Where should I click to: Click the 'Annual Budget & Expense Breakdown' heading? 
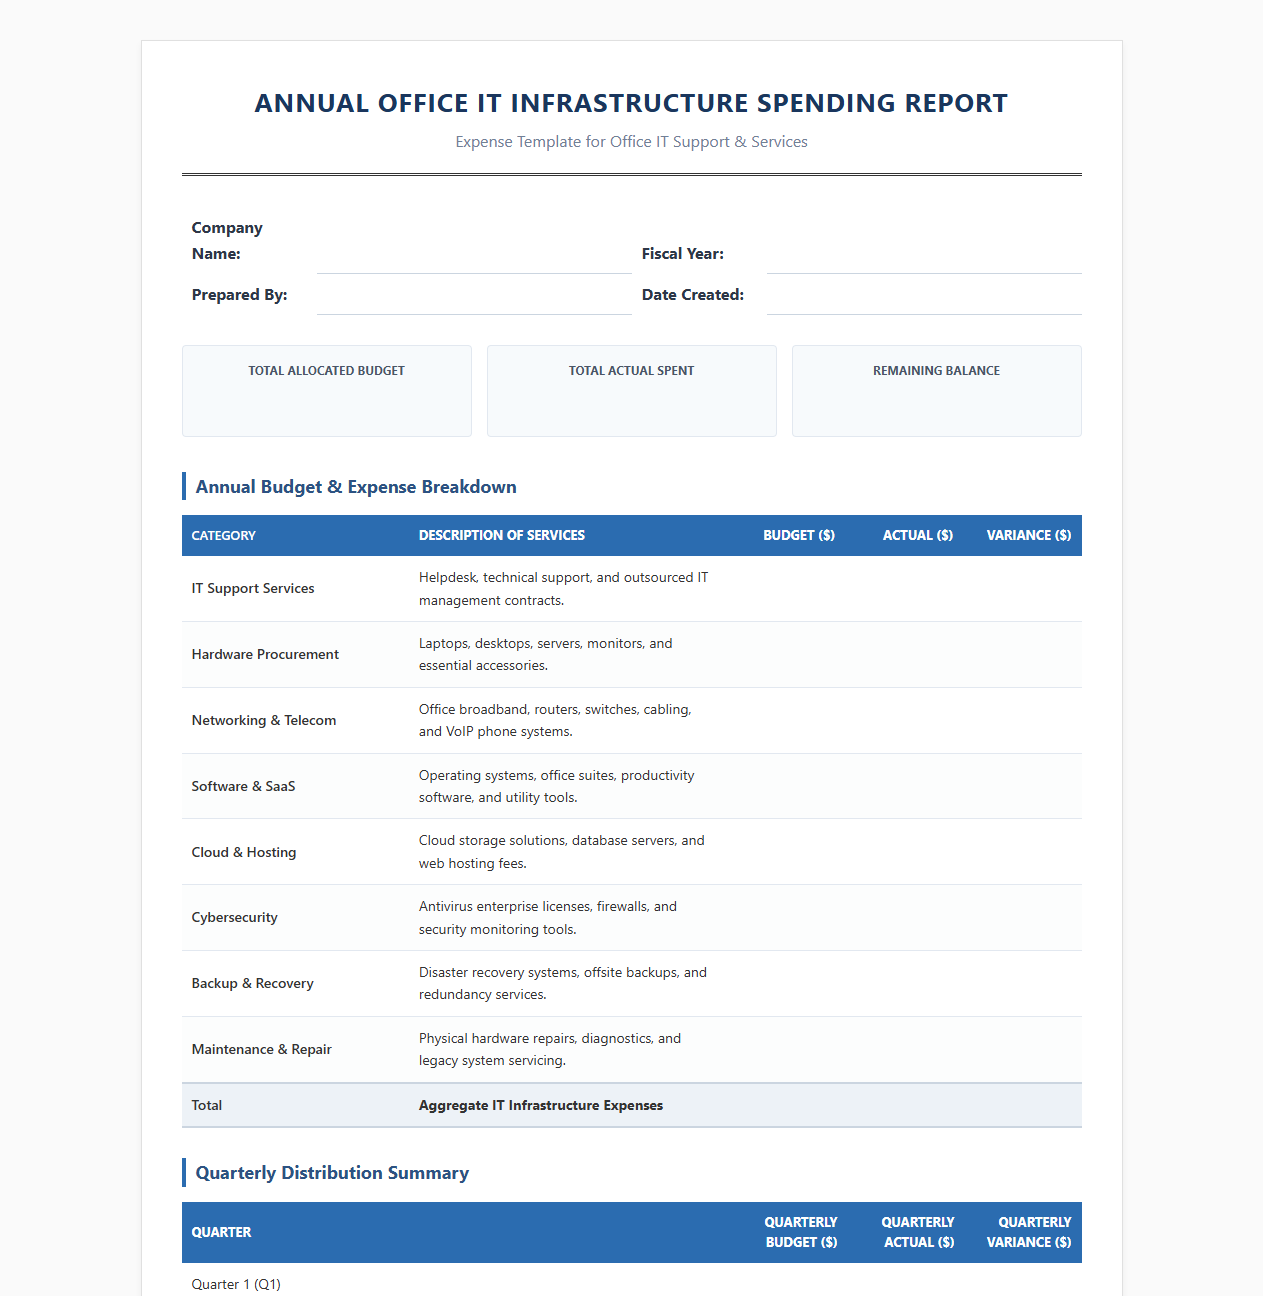[x=356, y=487]
